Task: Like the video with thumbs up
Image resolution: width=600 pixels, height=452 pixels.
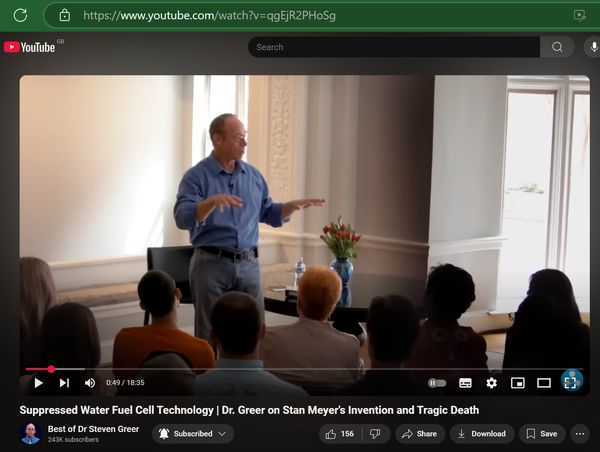Action: point(340,434)
